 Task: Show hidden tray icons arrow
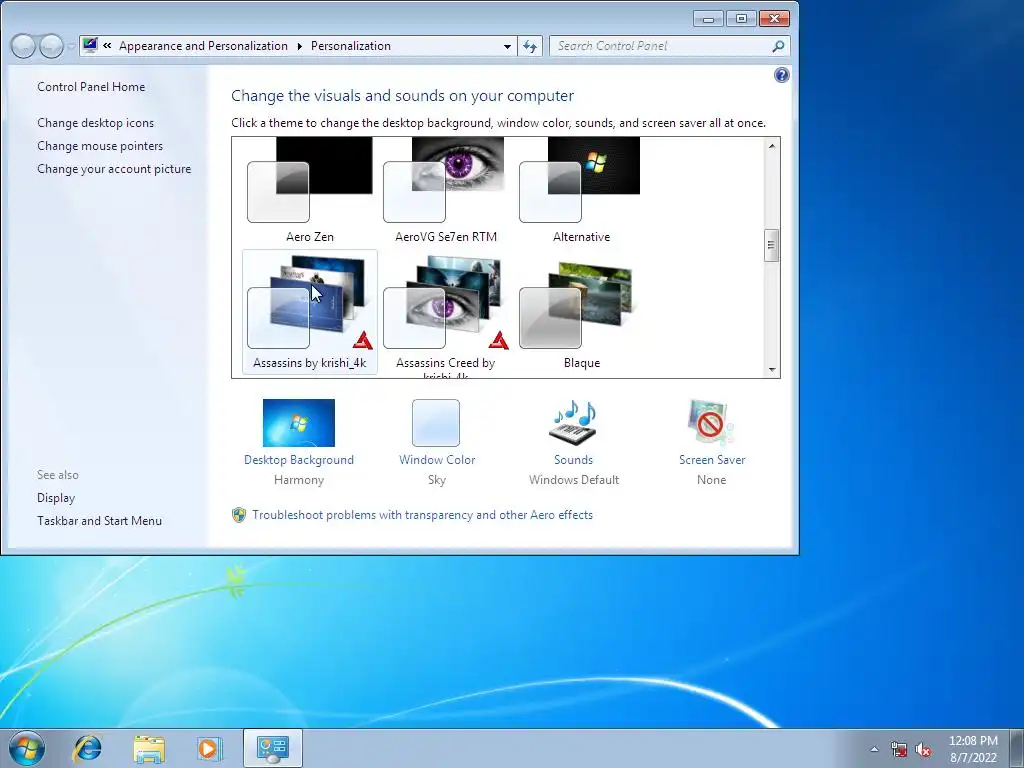[x=874, y=749]
